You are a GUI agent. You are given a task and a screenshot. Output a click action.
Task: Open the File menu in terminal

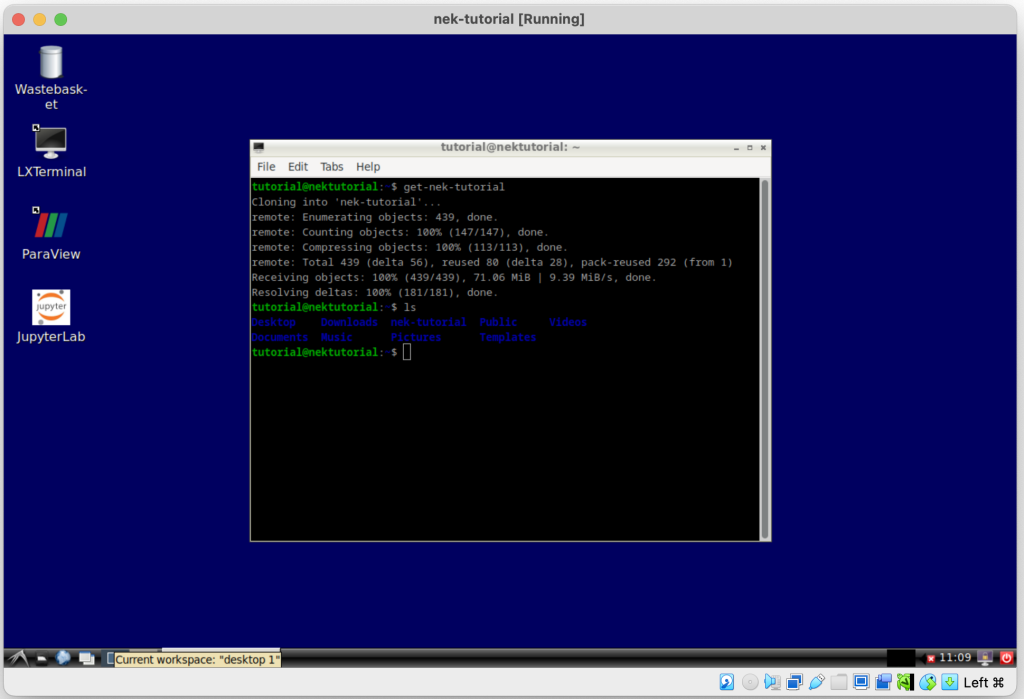pos(266,167)
